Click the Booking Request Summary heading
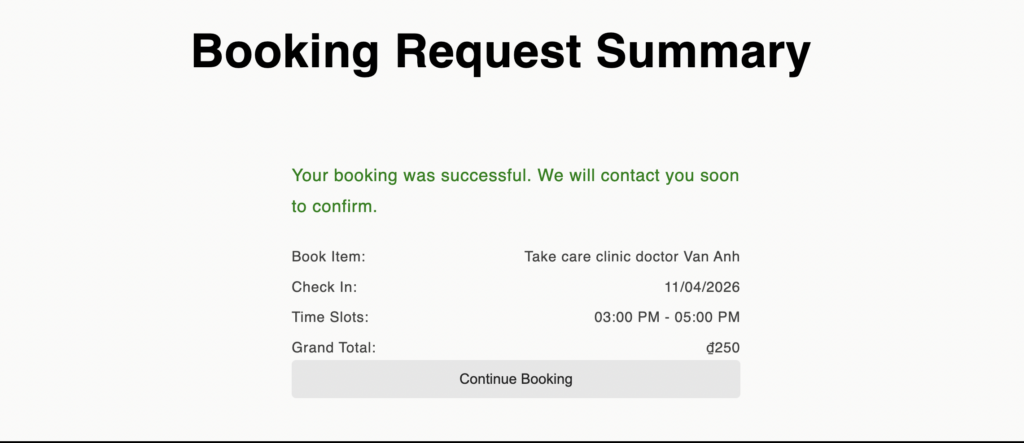Image resolution: width=1024 pixels, height=443 pixels. click(x=500, y=51)
